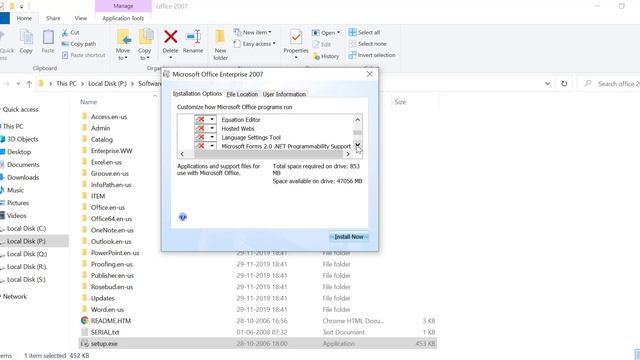The image size is (640, 360).
Task: Click the blue help icon in Office dialog
Action: click(x=182, y=217)
